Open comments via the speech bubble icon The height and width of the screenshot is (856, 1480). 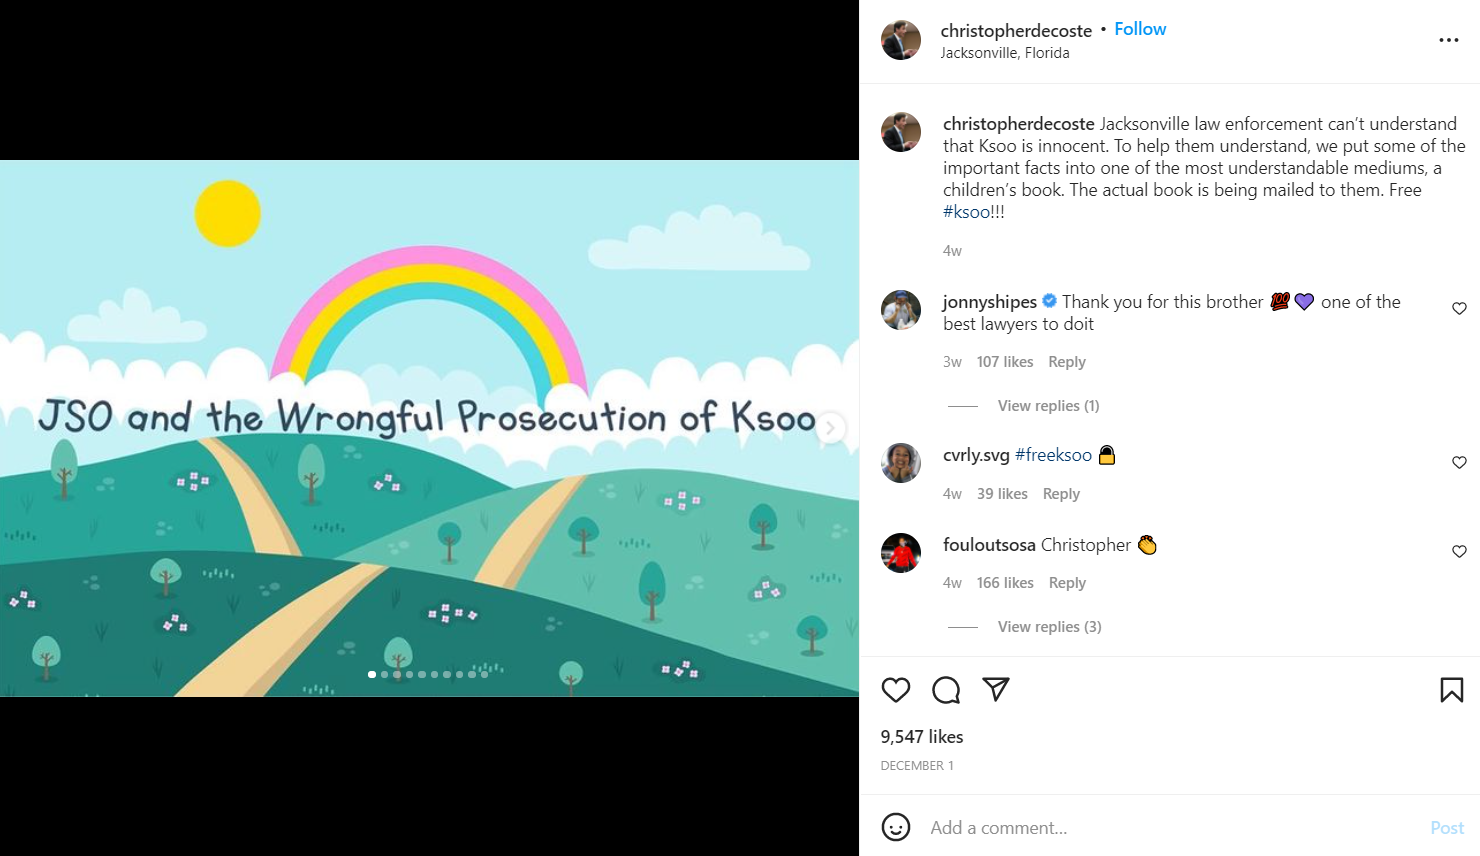946,690
